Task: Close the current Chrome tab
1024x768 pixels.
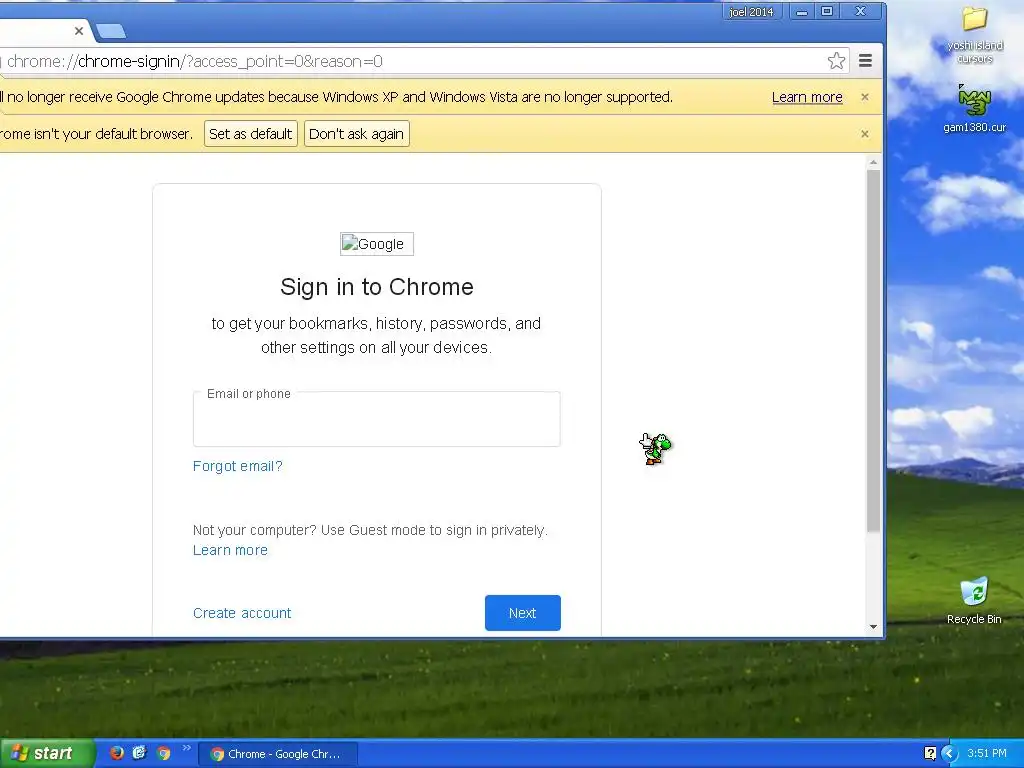Action: 78,31
